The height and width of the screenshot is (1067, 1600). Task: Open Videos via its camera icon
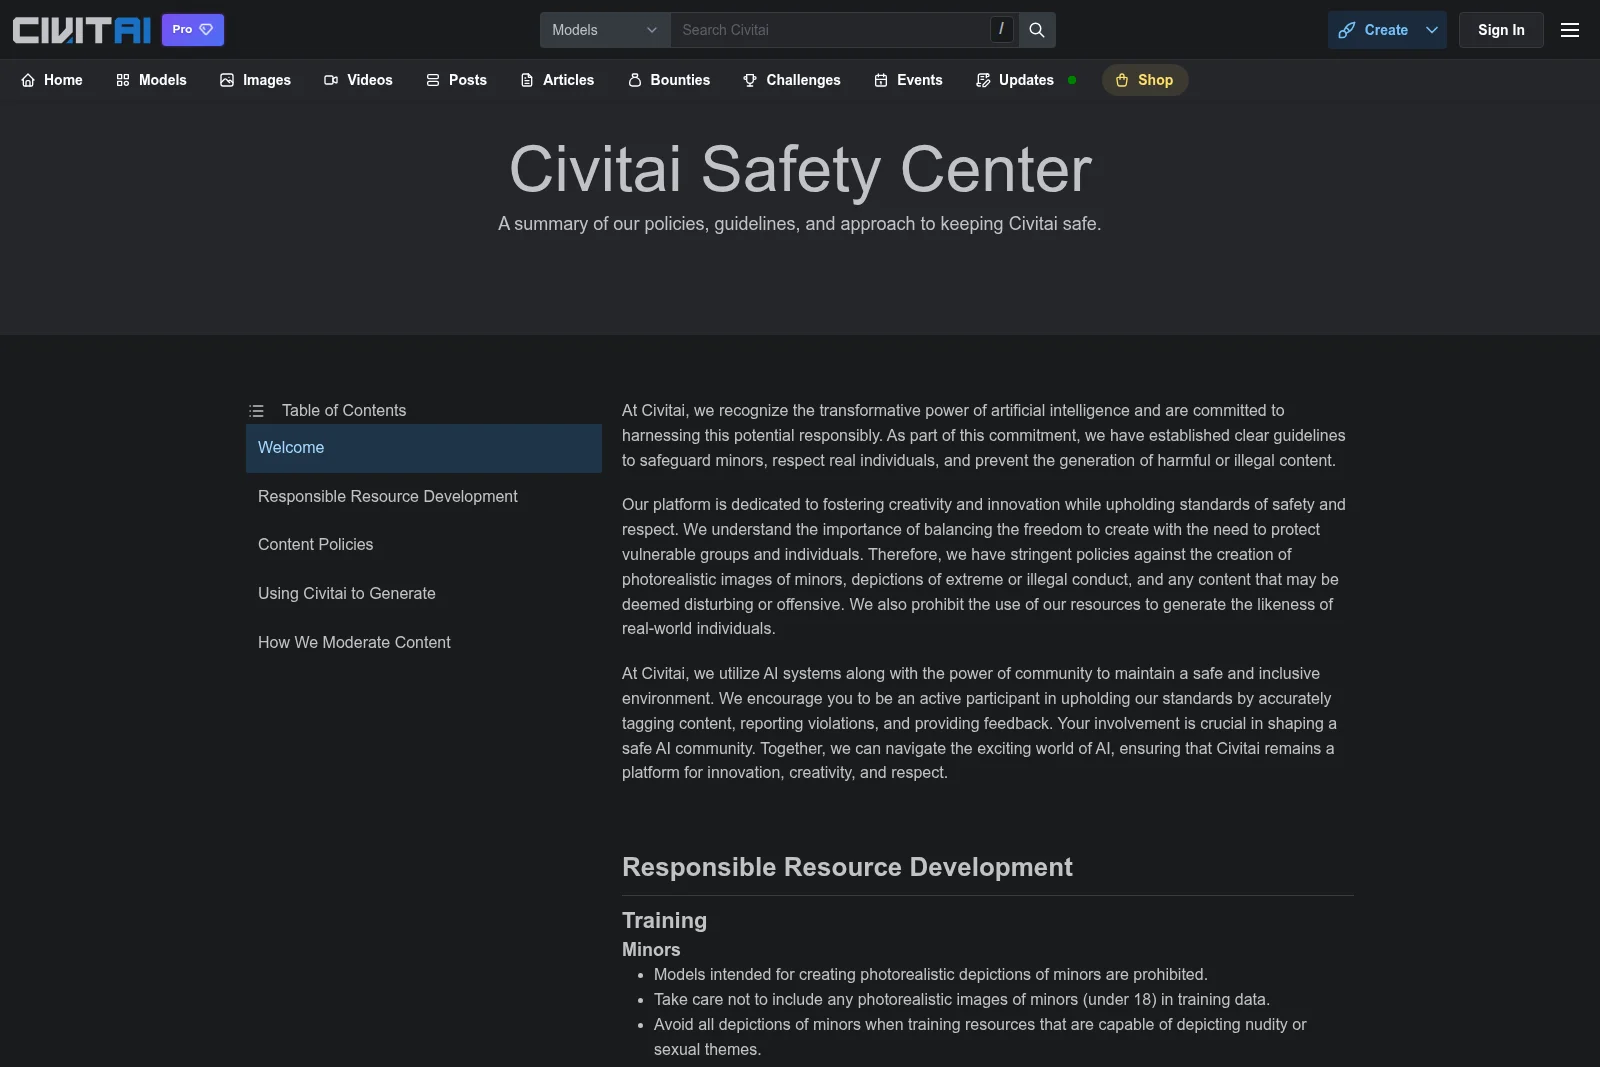point(330,80)
